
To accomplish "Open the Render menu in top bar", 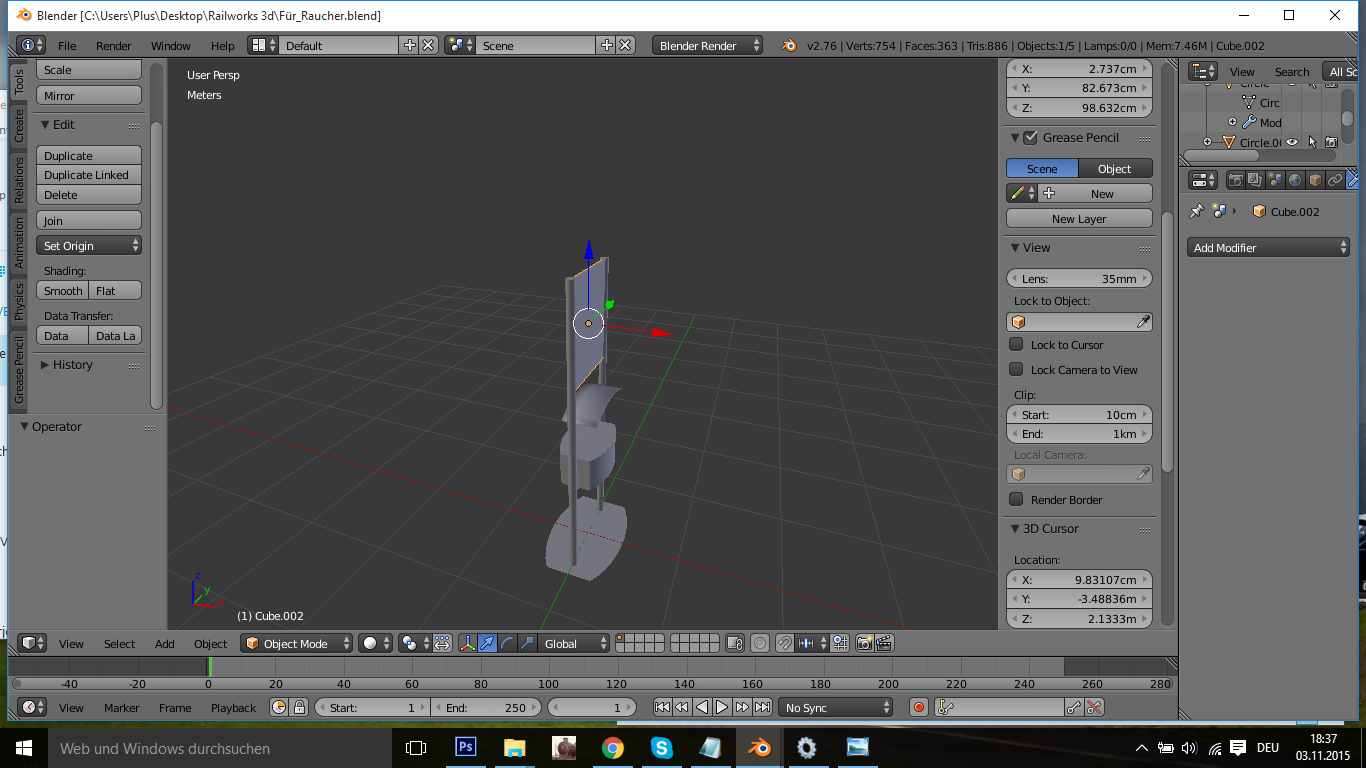I will [113, 46].
